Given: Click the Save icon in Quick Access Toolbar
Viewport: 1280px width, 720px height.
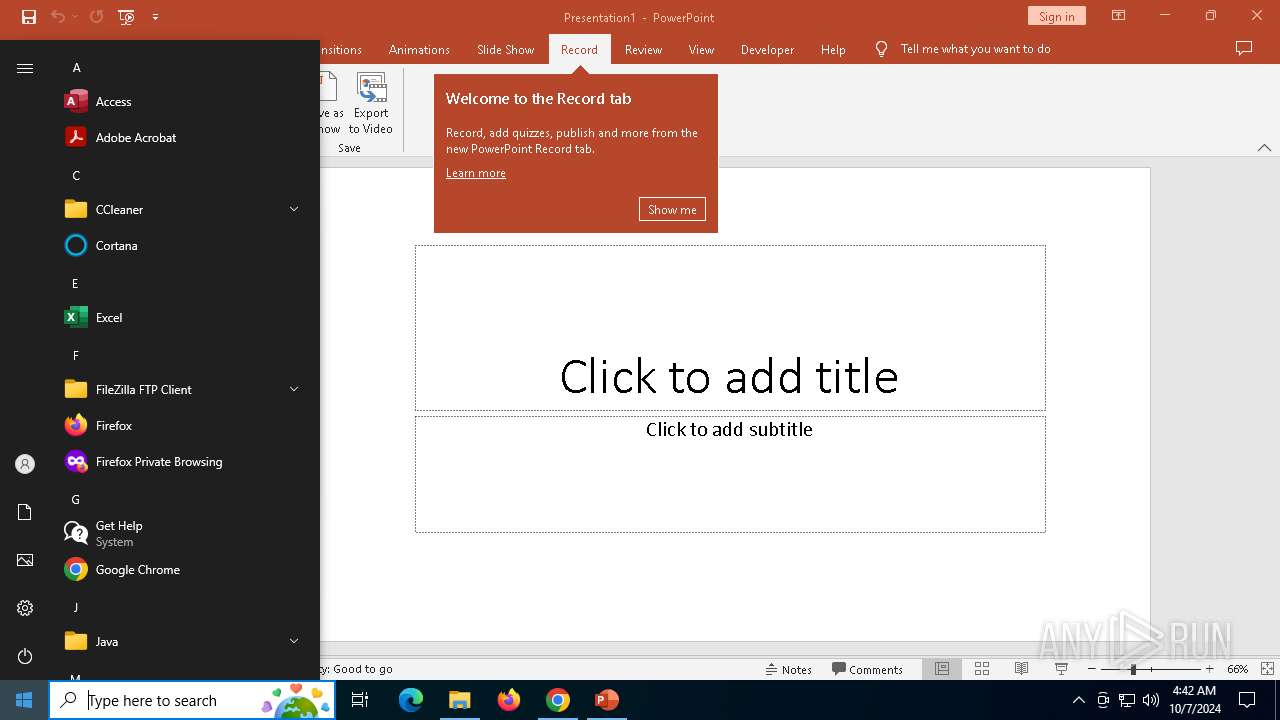Looking at the screenshot, I should tap(29, 17).
